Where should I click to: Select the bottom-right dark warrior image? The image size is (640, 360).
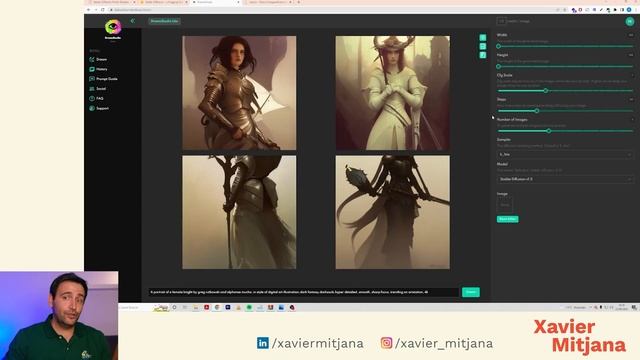pos(393,212)
